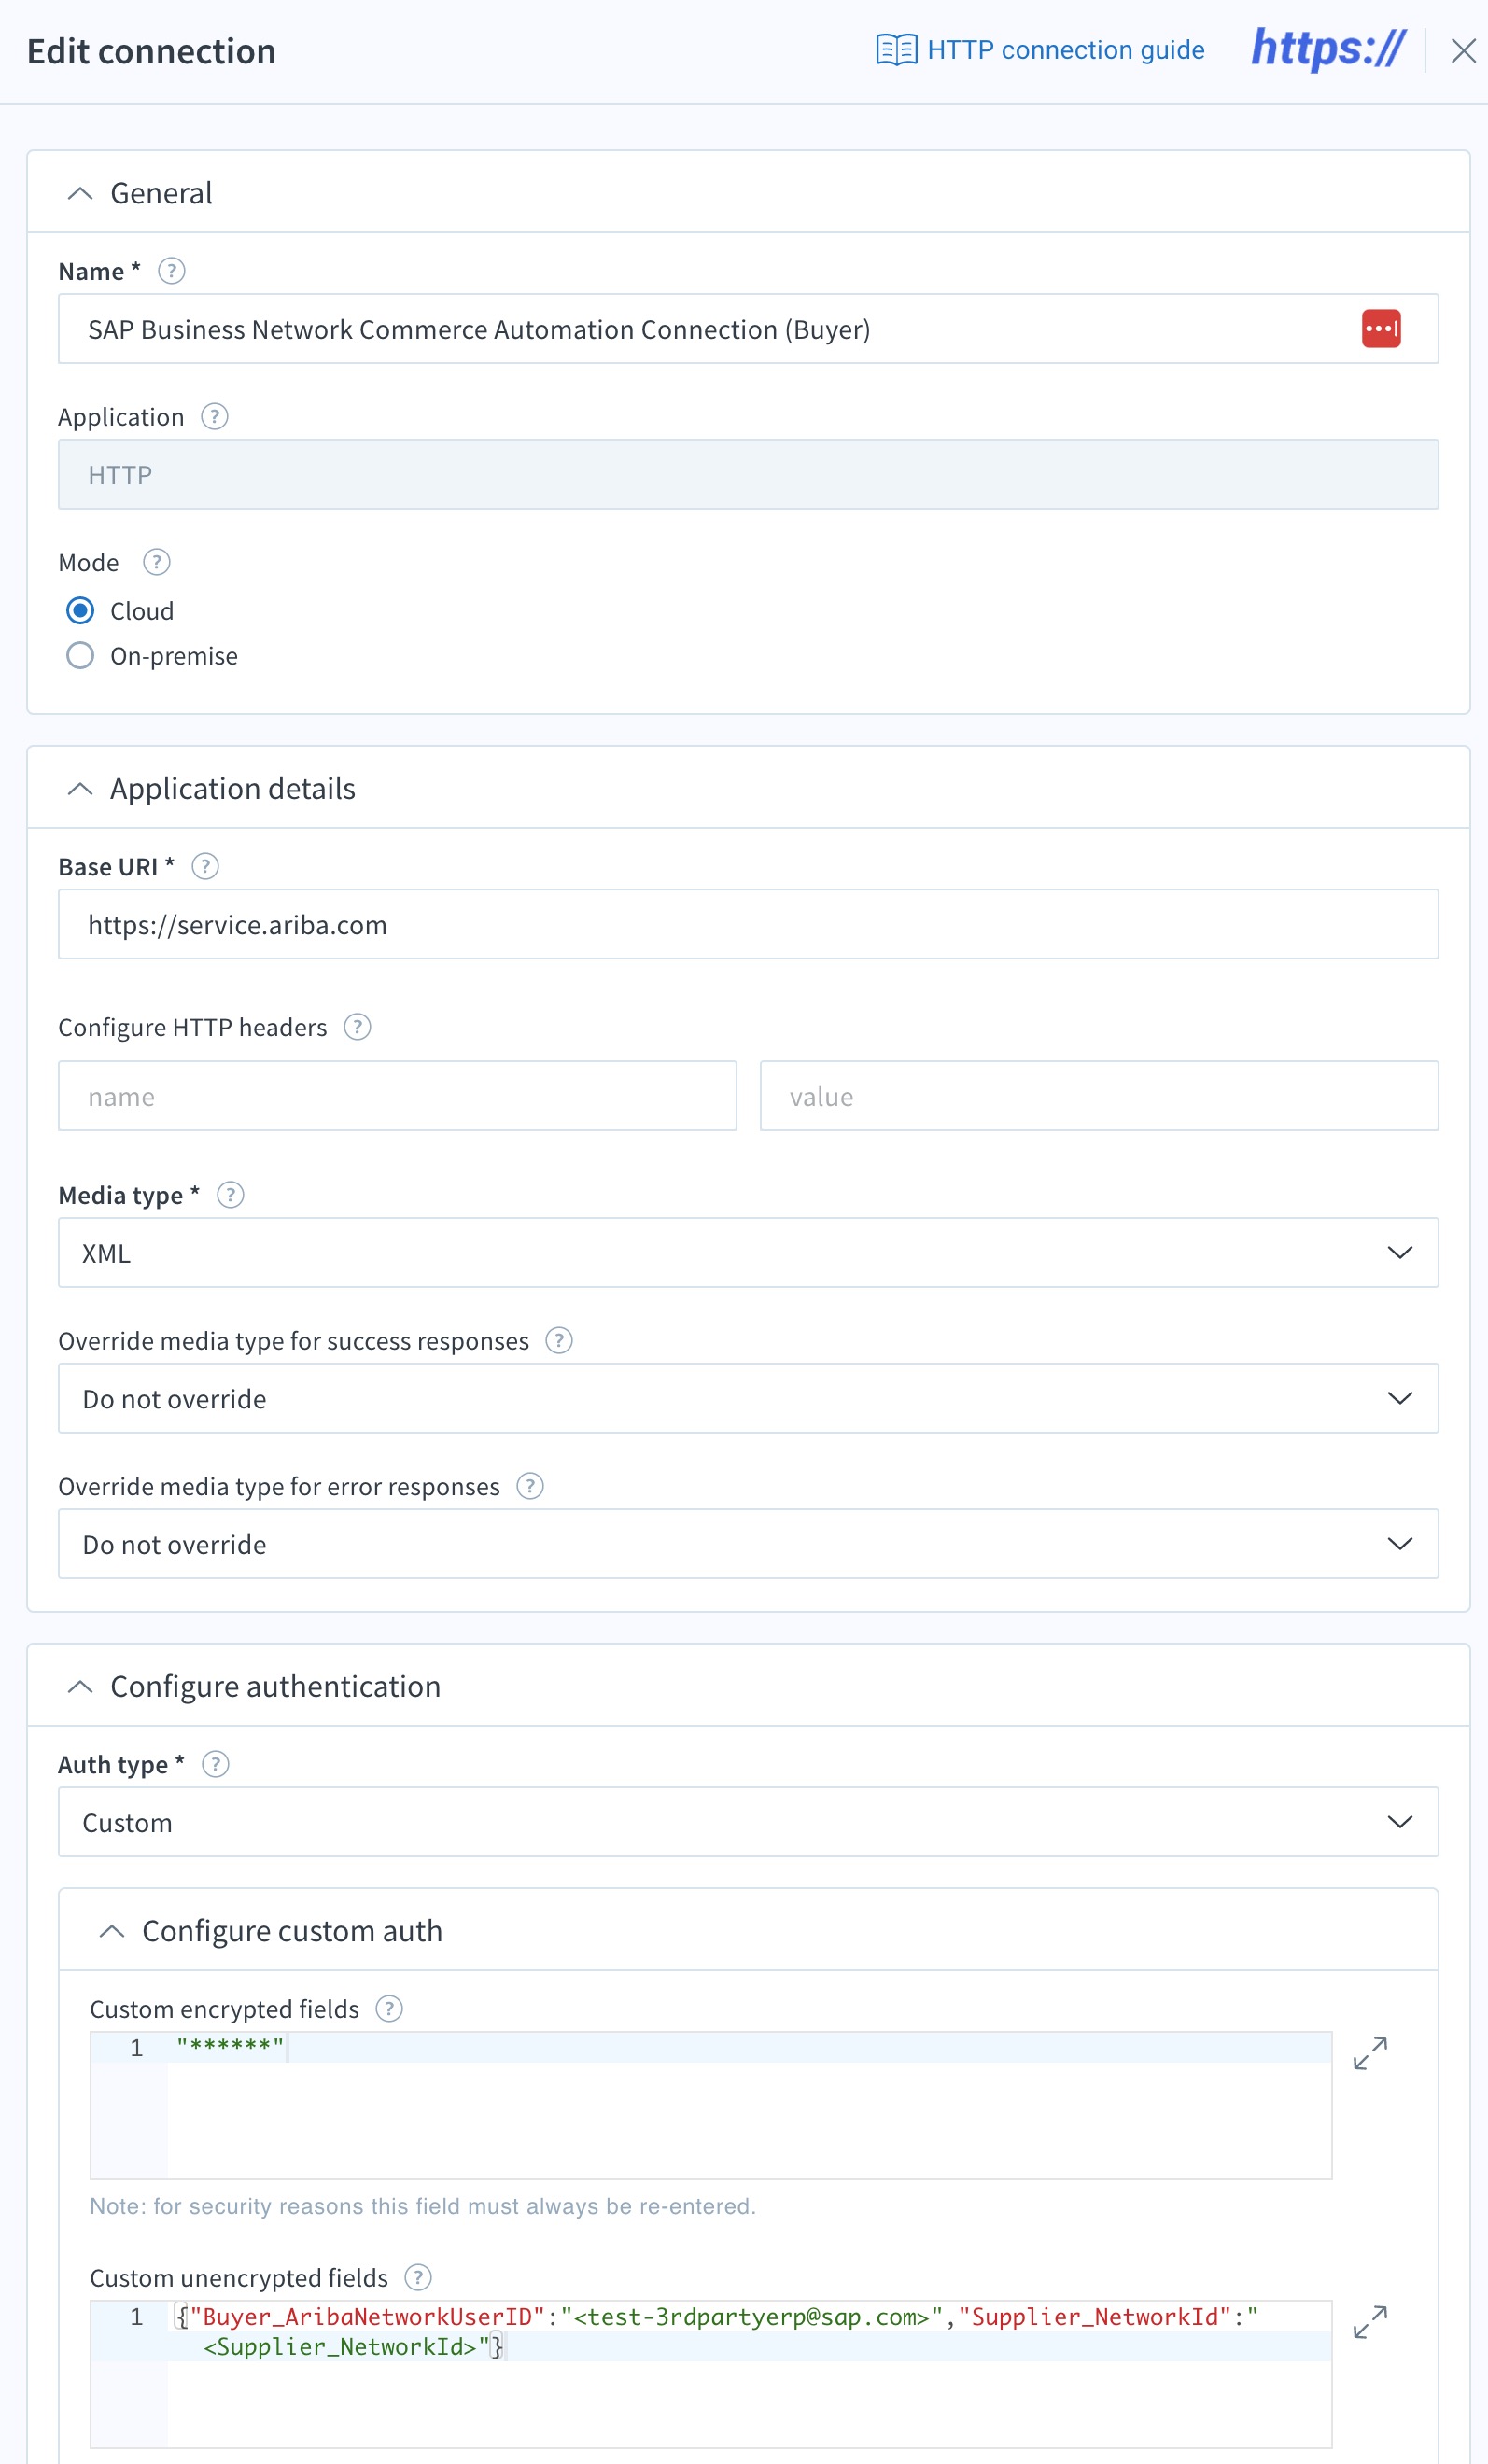Open the error responses override dropdown
Screen dimensions: 1488x2464
(748, 1545)
